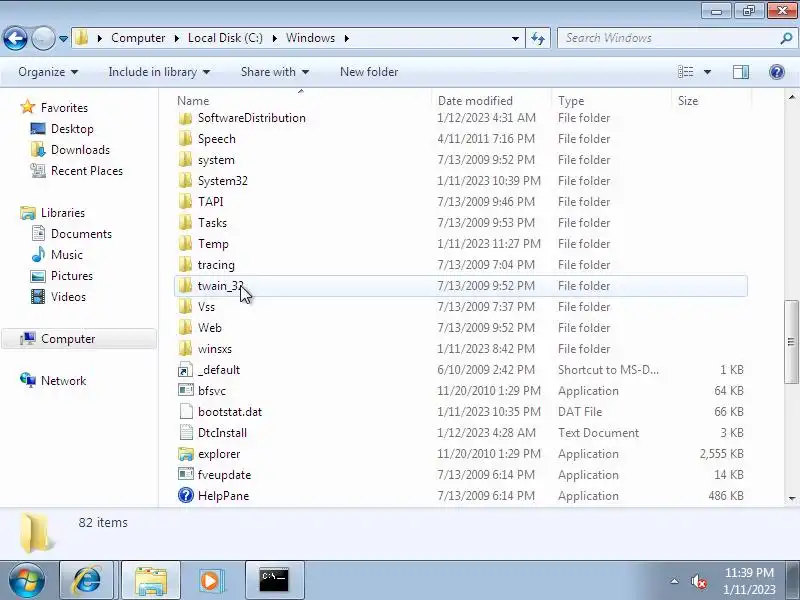Open Downloads in the navigation pane

pos(80,149)
